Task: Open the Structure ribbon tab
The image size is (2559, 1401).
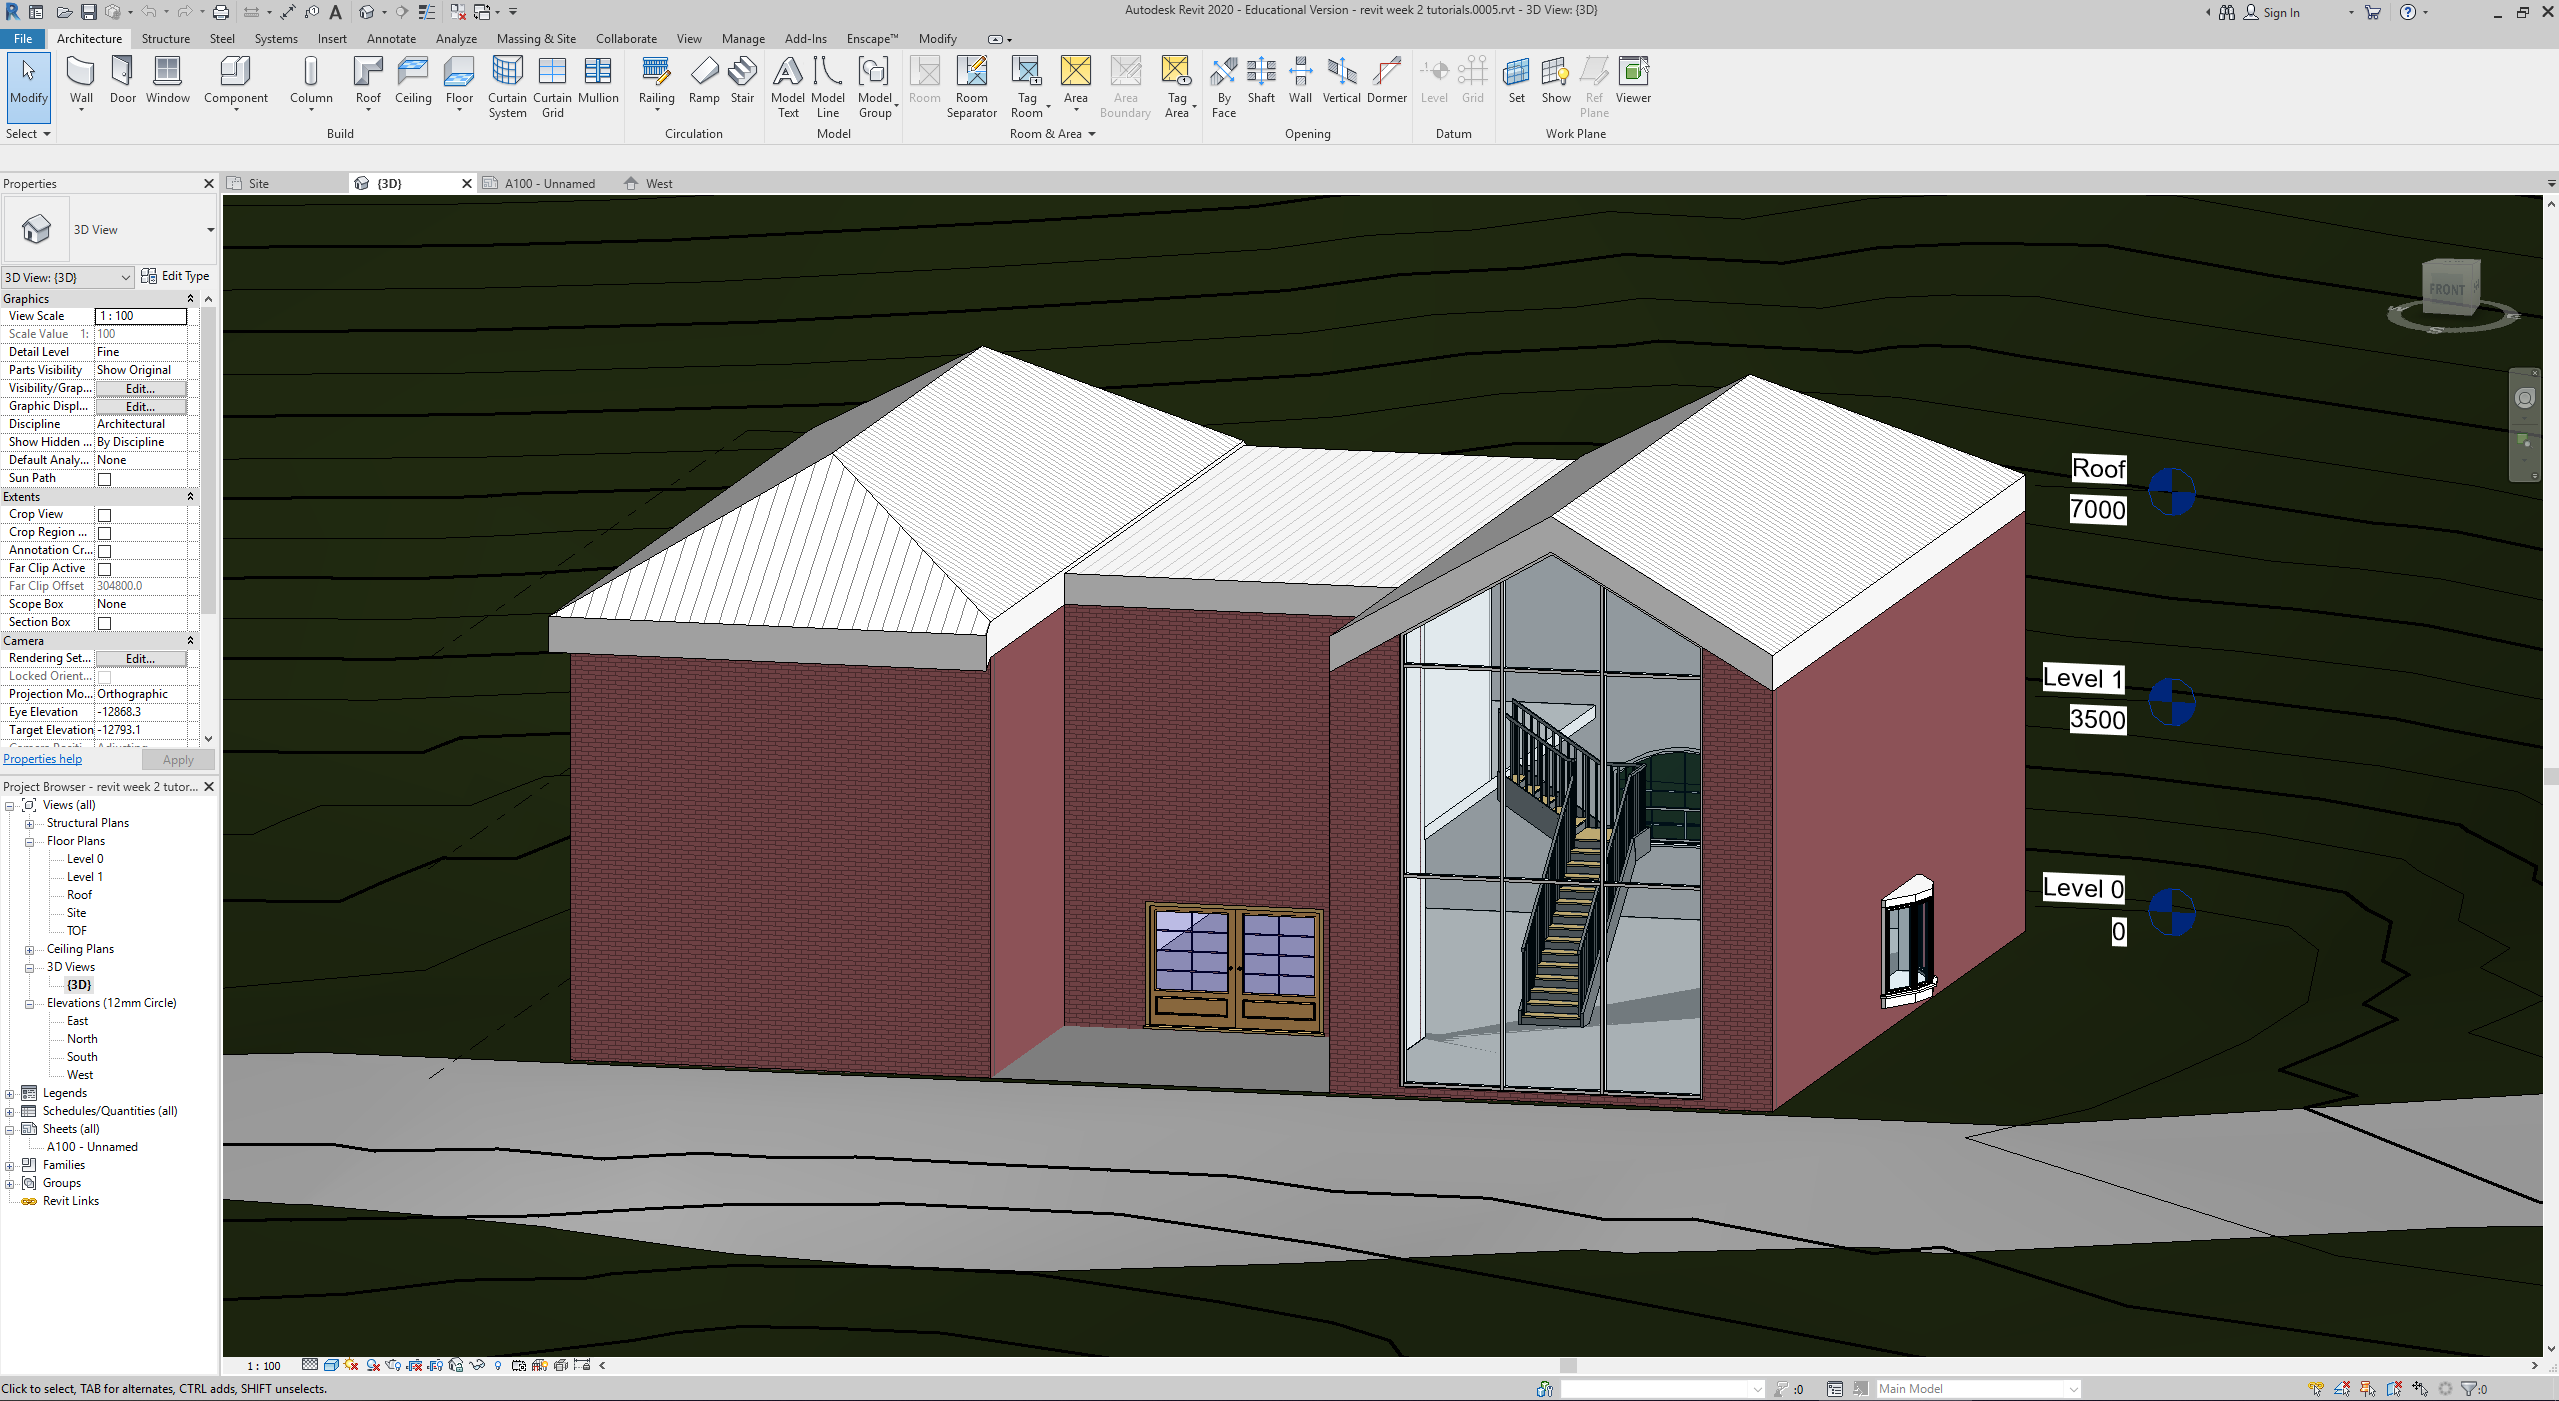Action: pos(165,39)
